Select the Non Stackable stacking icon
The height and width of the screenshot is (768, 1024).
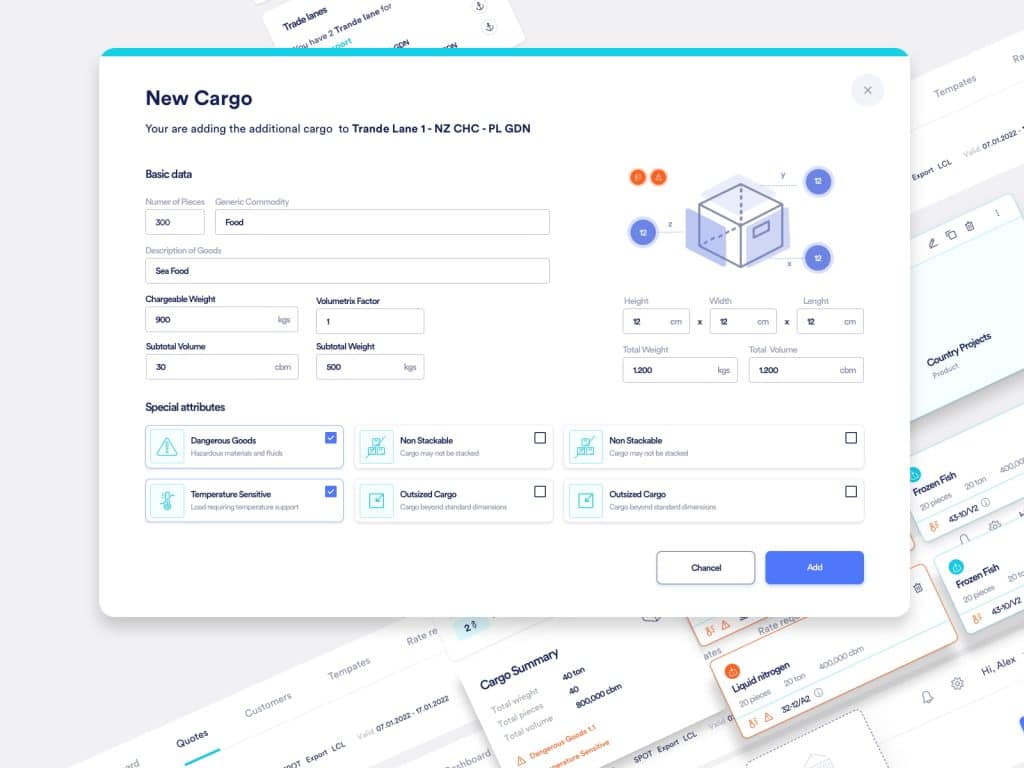(376, 446)
